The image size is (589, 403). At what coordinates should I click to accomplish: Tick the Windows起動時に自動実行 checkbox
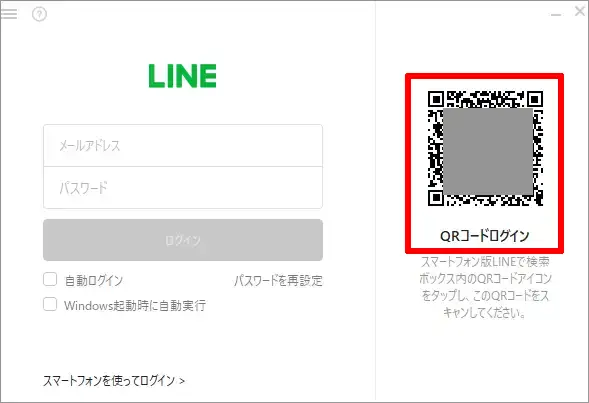(x=50, y=304)
